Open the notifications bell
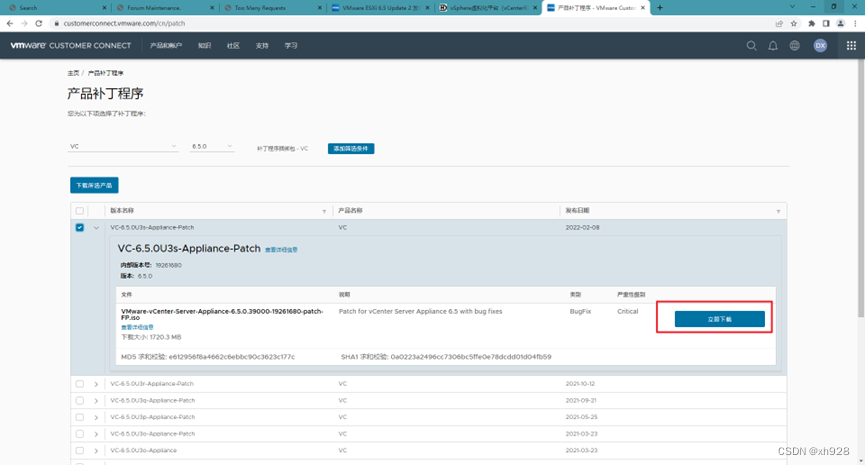This screenshot has height=465, width=865. pyautogui.click(x=773, y=46)
